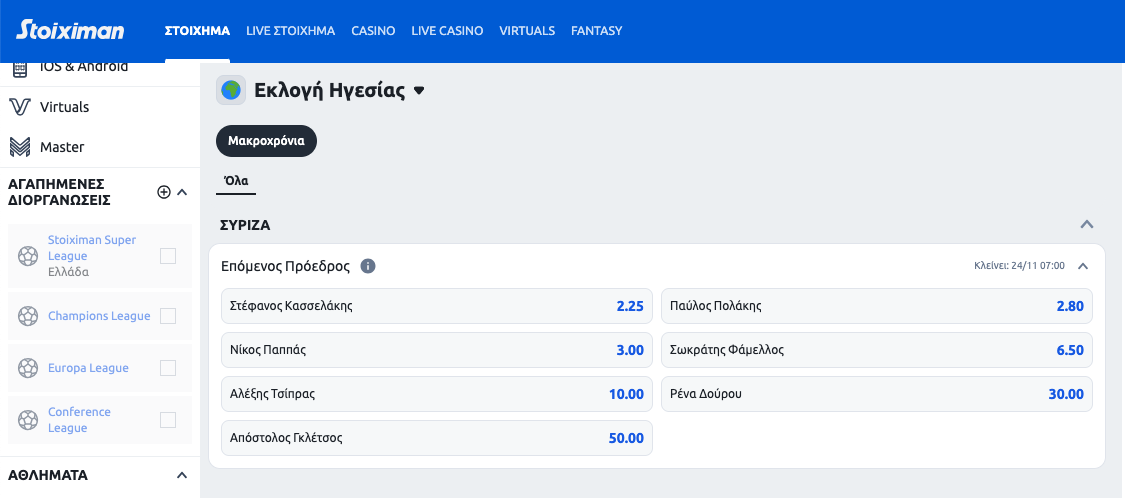Open Champions League competition
Screen dimensions: 1125x498
99,316
